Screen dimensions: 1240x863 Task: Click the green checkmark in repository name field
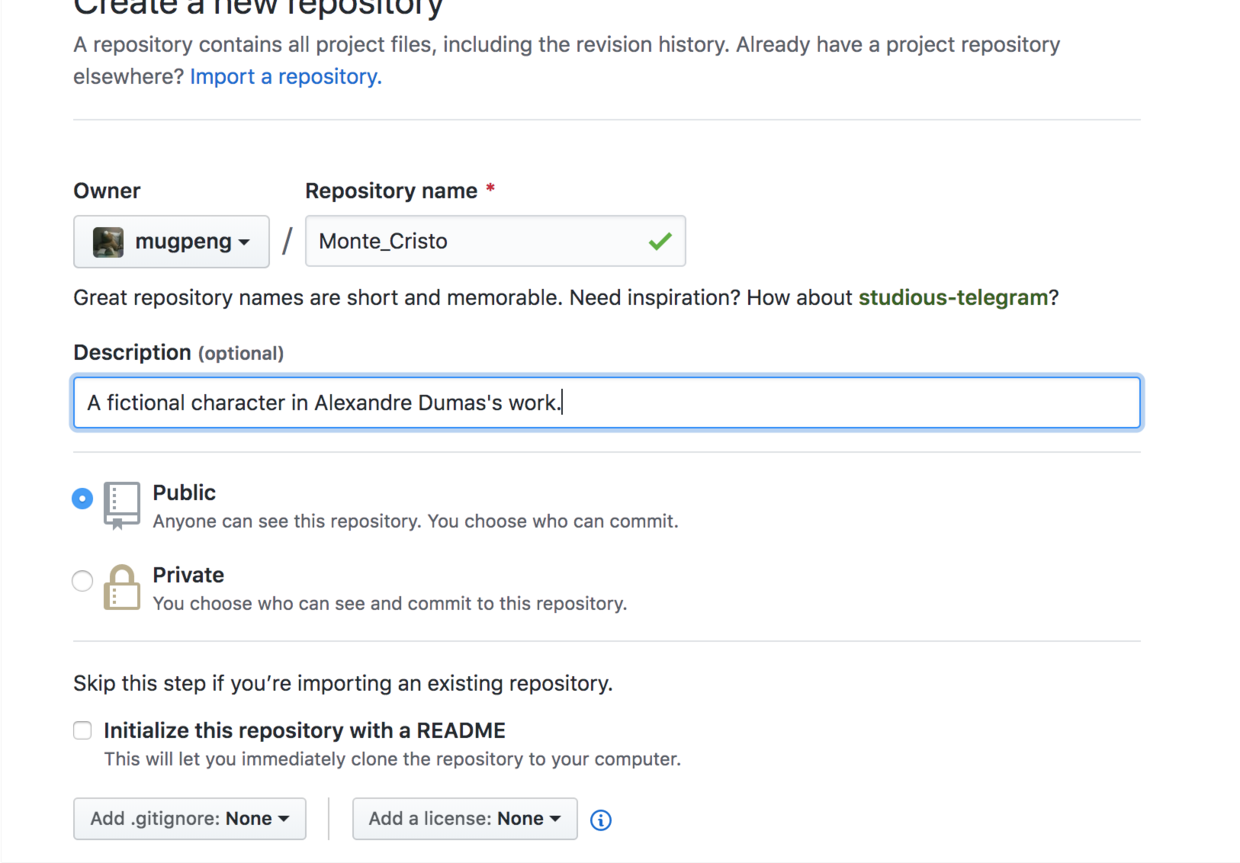click(659, 242)
